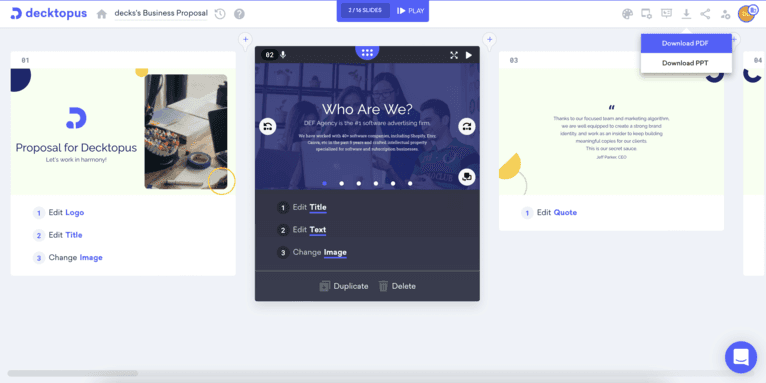Open the presenter notes icon
The image size is (766, 383).
pyautogui.click(x=666, y=14)
